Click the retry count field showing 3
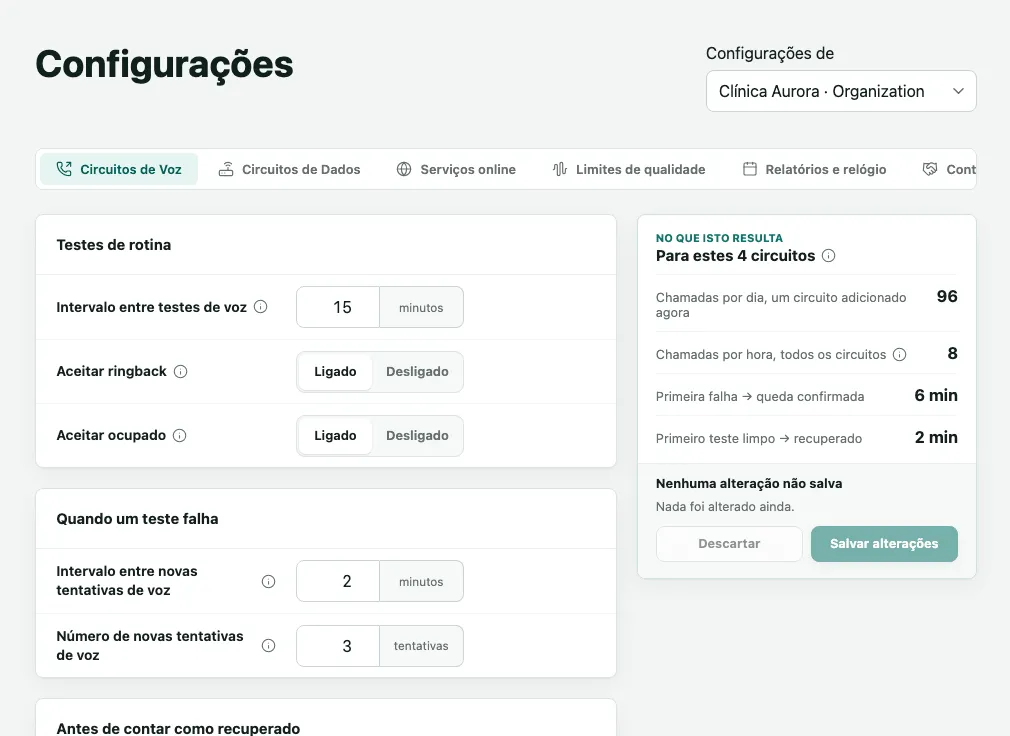The image size is (1010, 736). click(x=339, y=646)
